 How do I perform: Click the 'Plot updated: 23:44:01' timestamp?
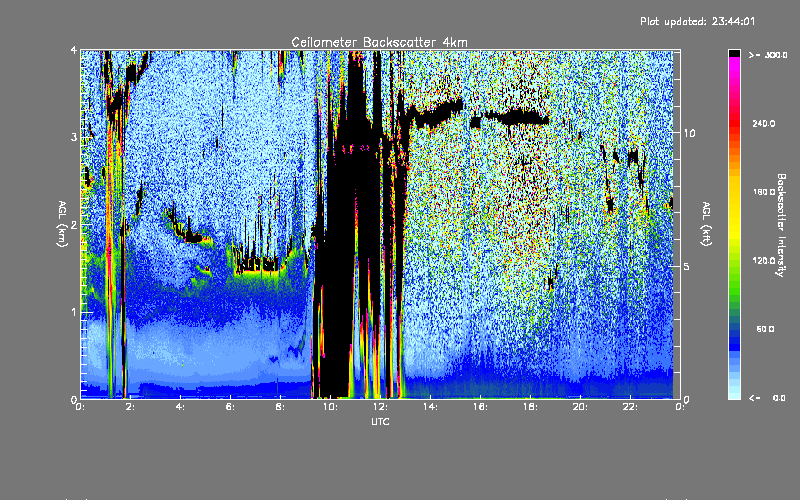697,21
